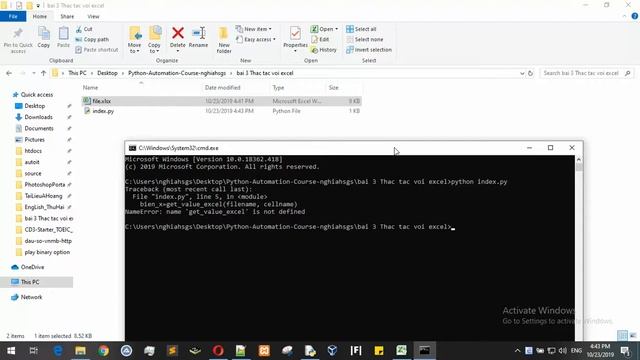This screenshot has height=360, width=640.
Task: Show hidden system tray icons
Action: (x=517, y=351)
